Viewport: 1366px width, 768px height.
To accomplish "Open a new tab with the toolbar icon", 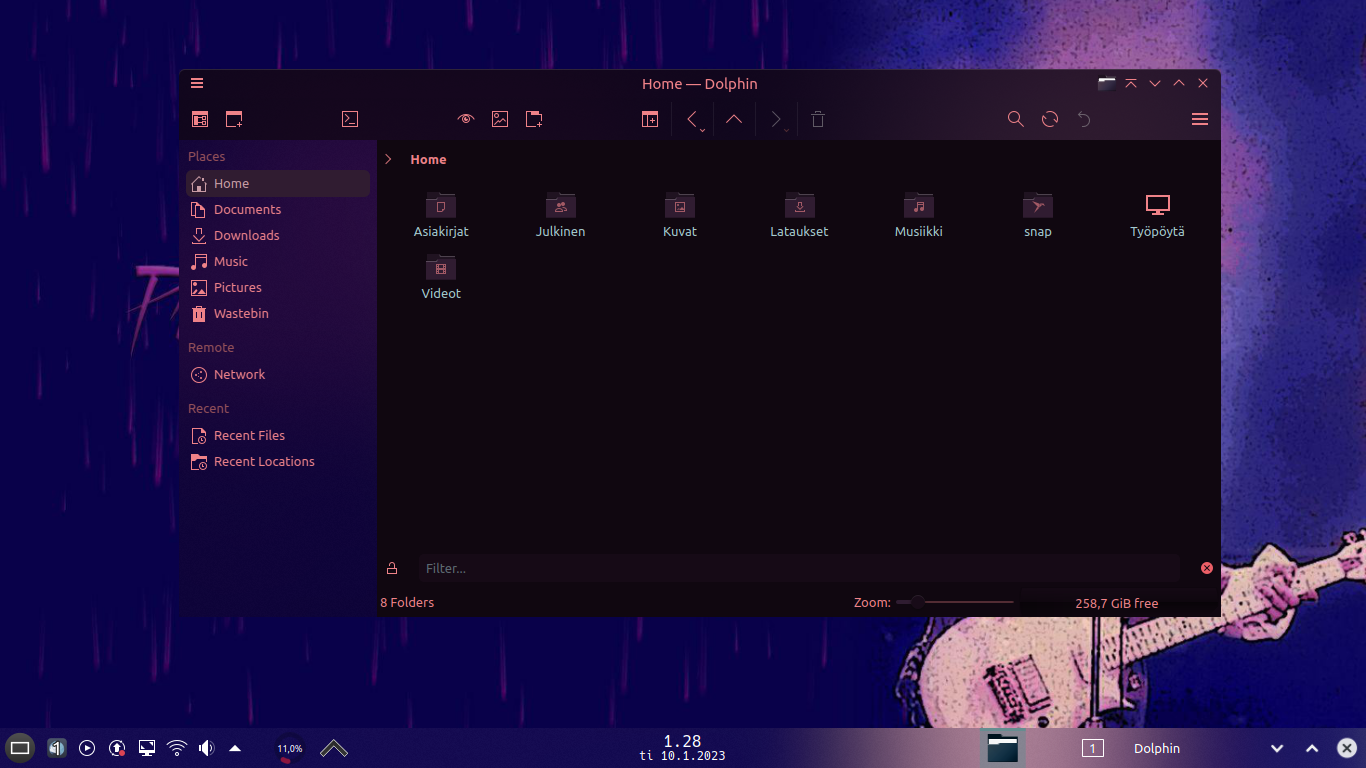I will coord(650,119).
